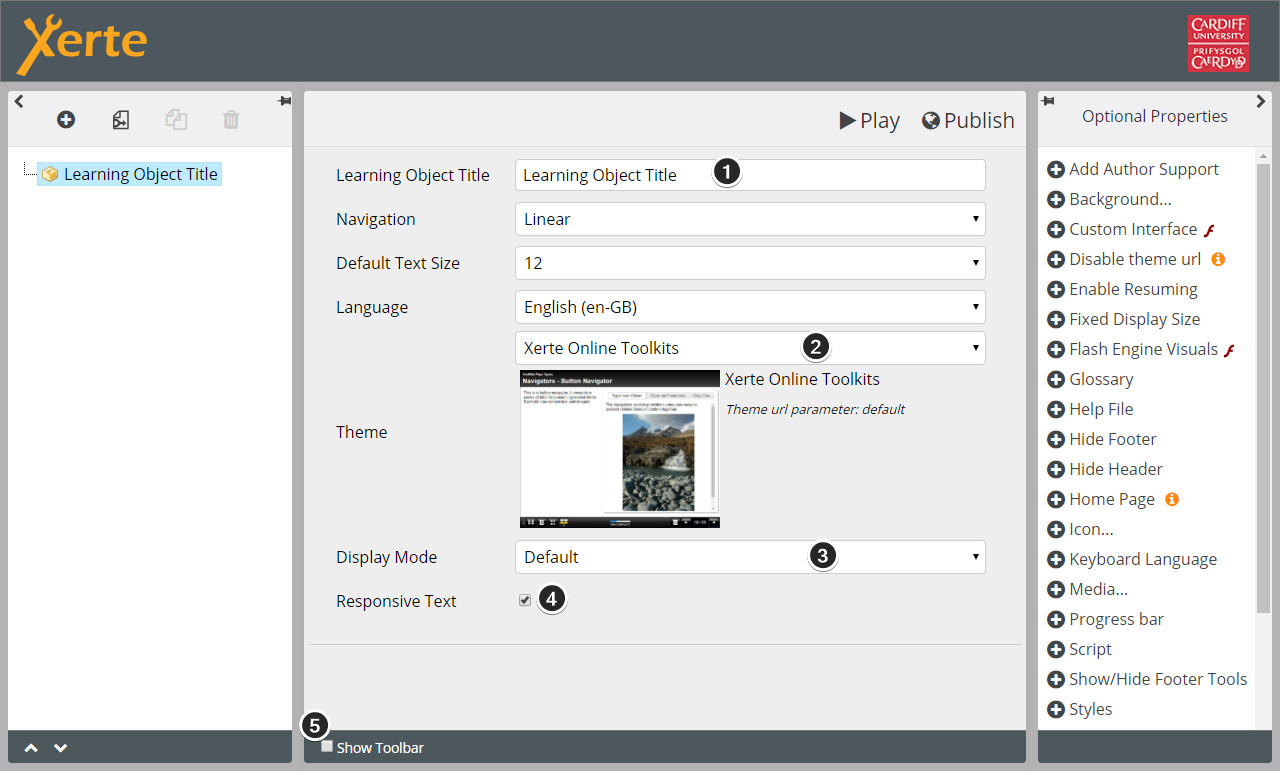This screenshot has width=1280, height=771.
Task: Click the duplicate page icon in tree toolbar
Action: tap(121, 120)
